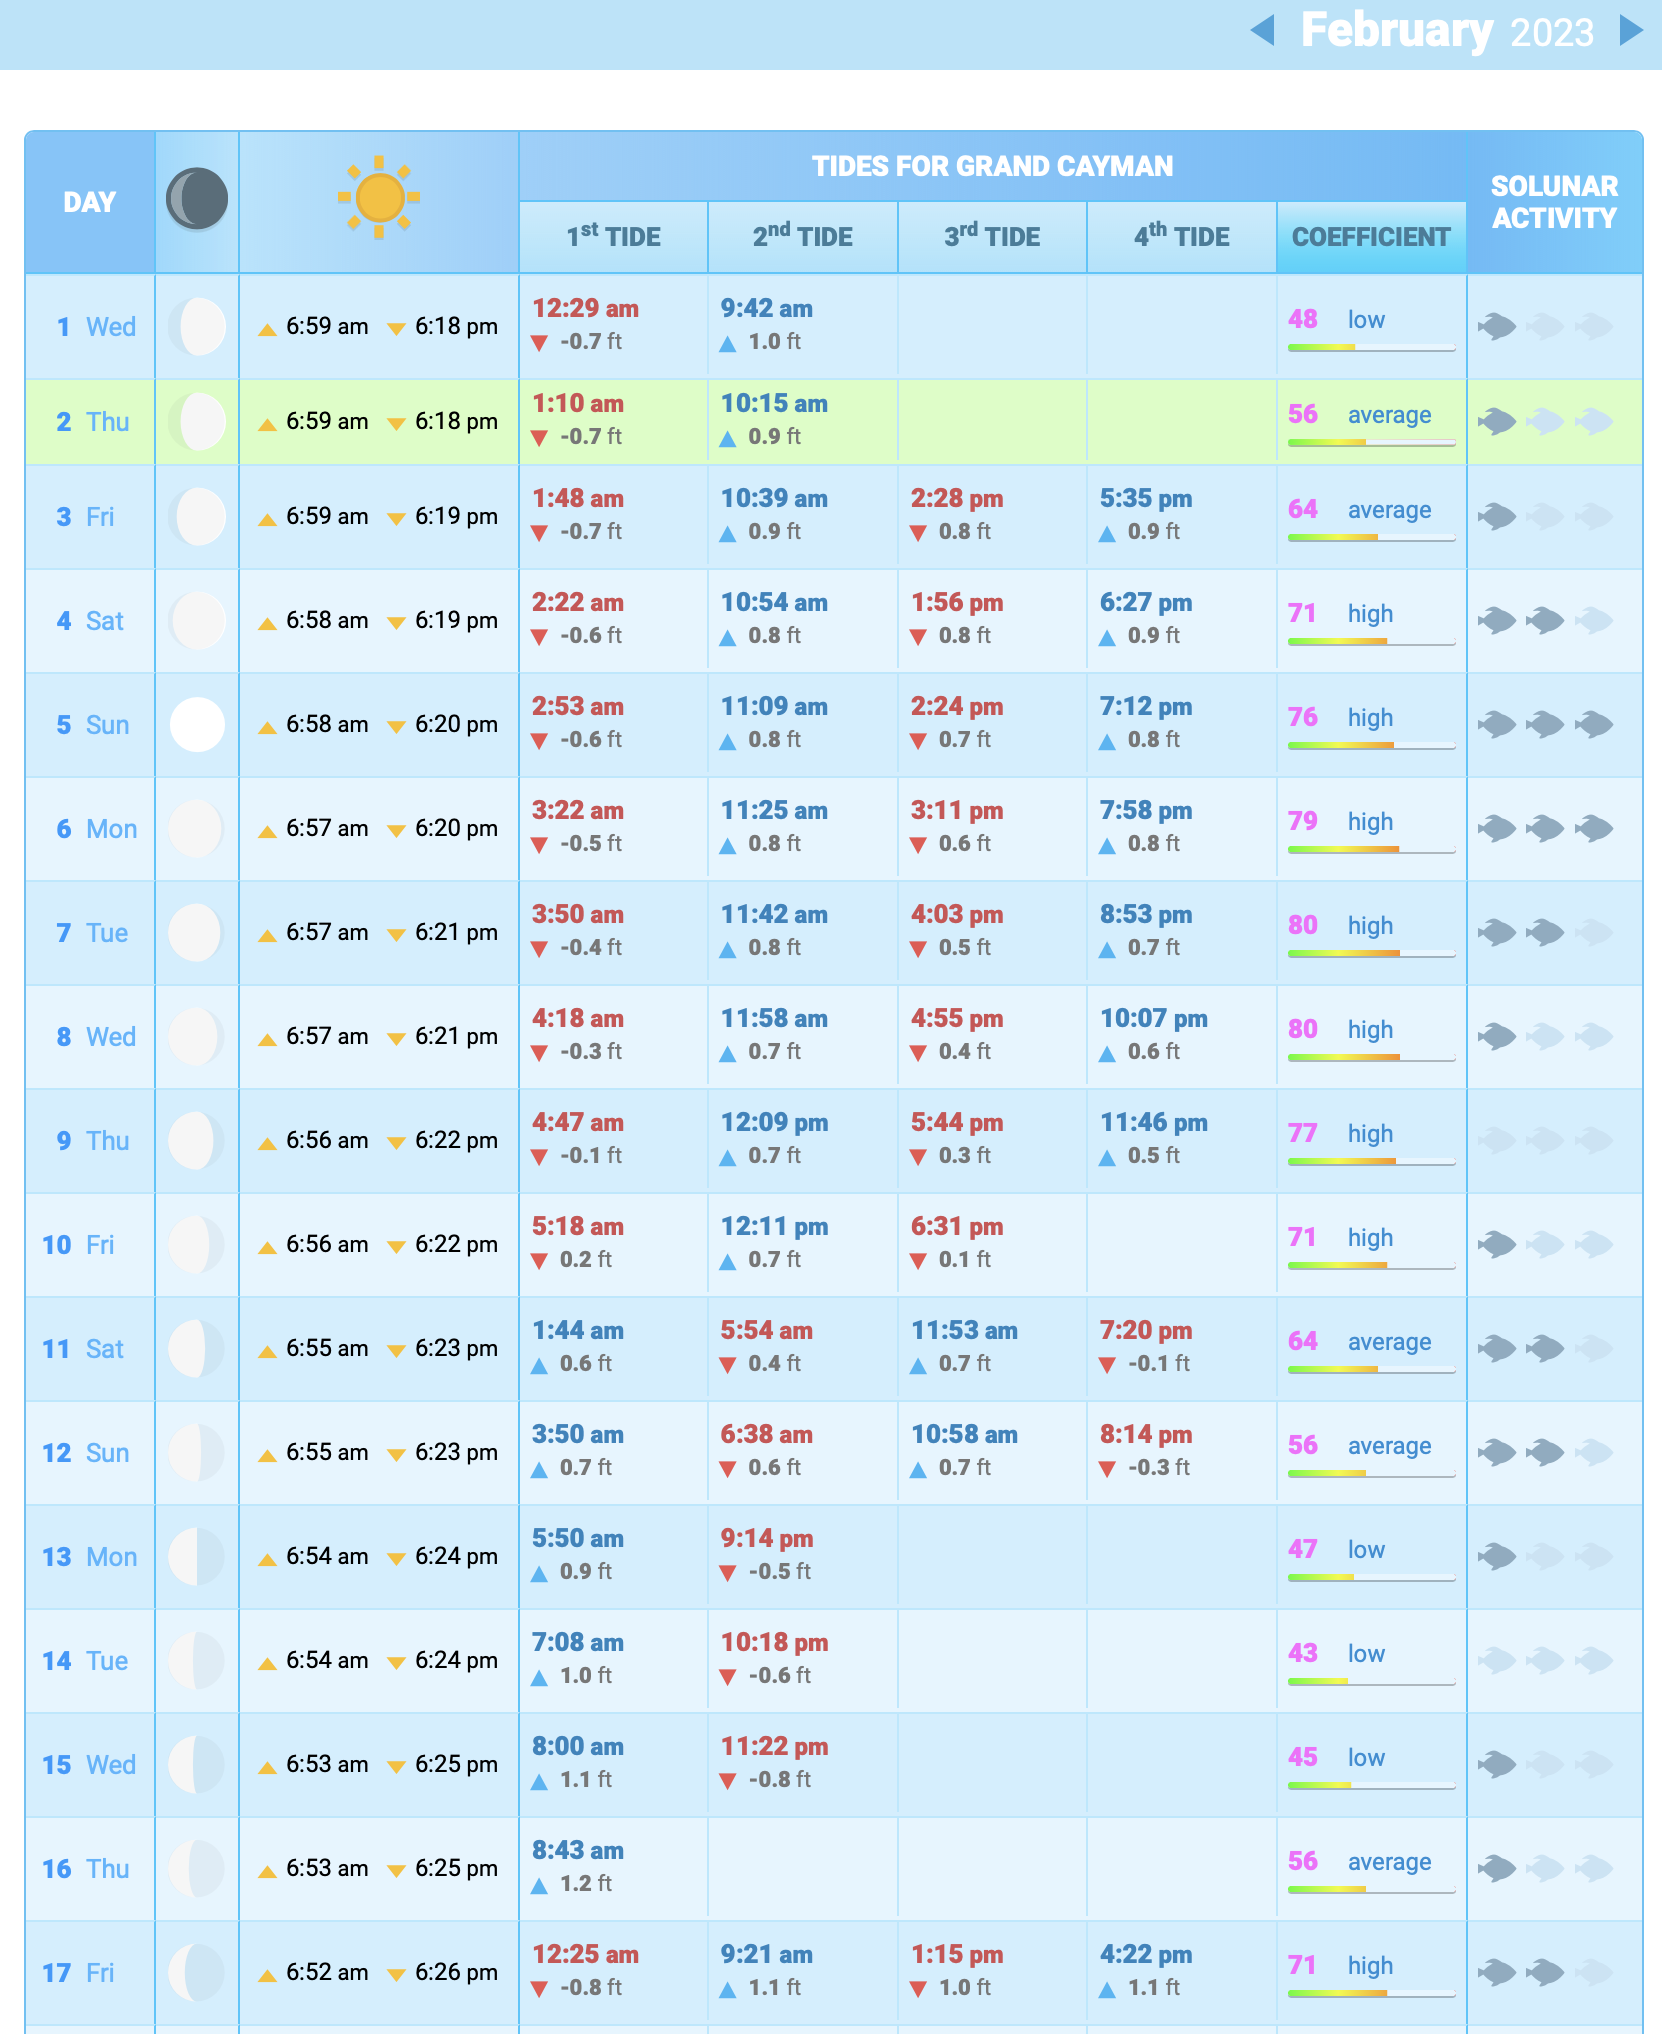
Task: Click coefficient bar for 14 Tue
Action: tap(1370, 1681)
